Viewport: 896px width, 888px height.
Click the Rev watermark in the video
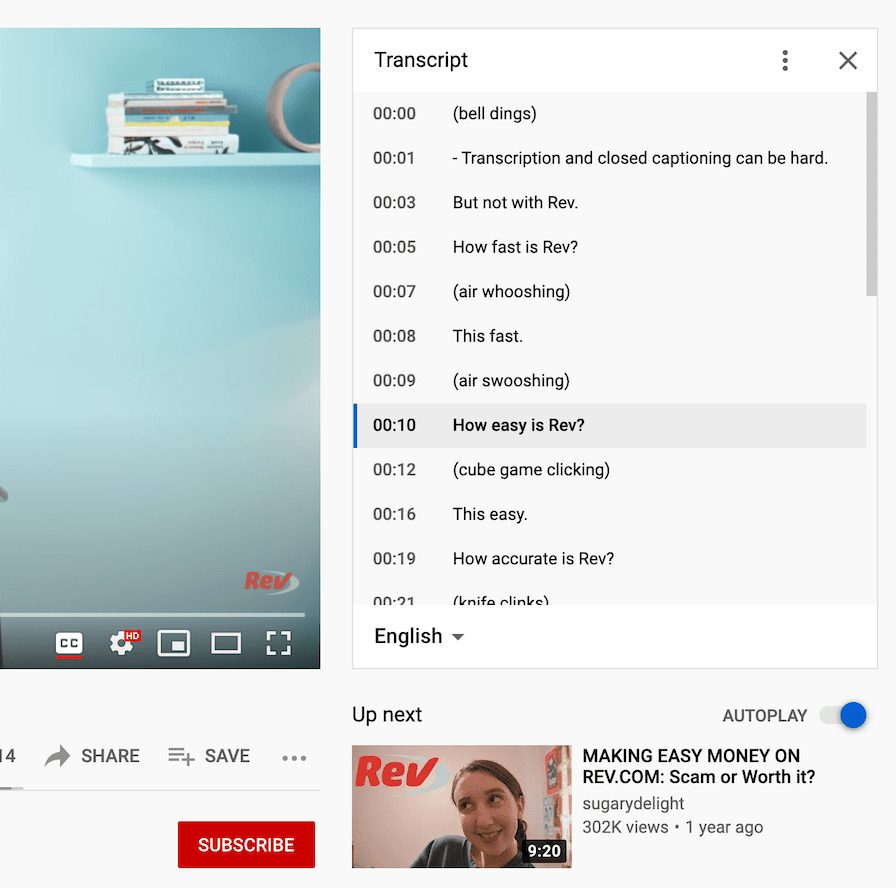coord(271,582)
